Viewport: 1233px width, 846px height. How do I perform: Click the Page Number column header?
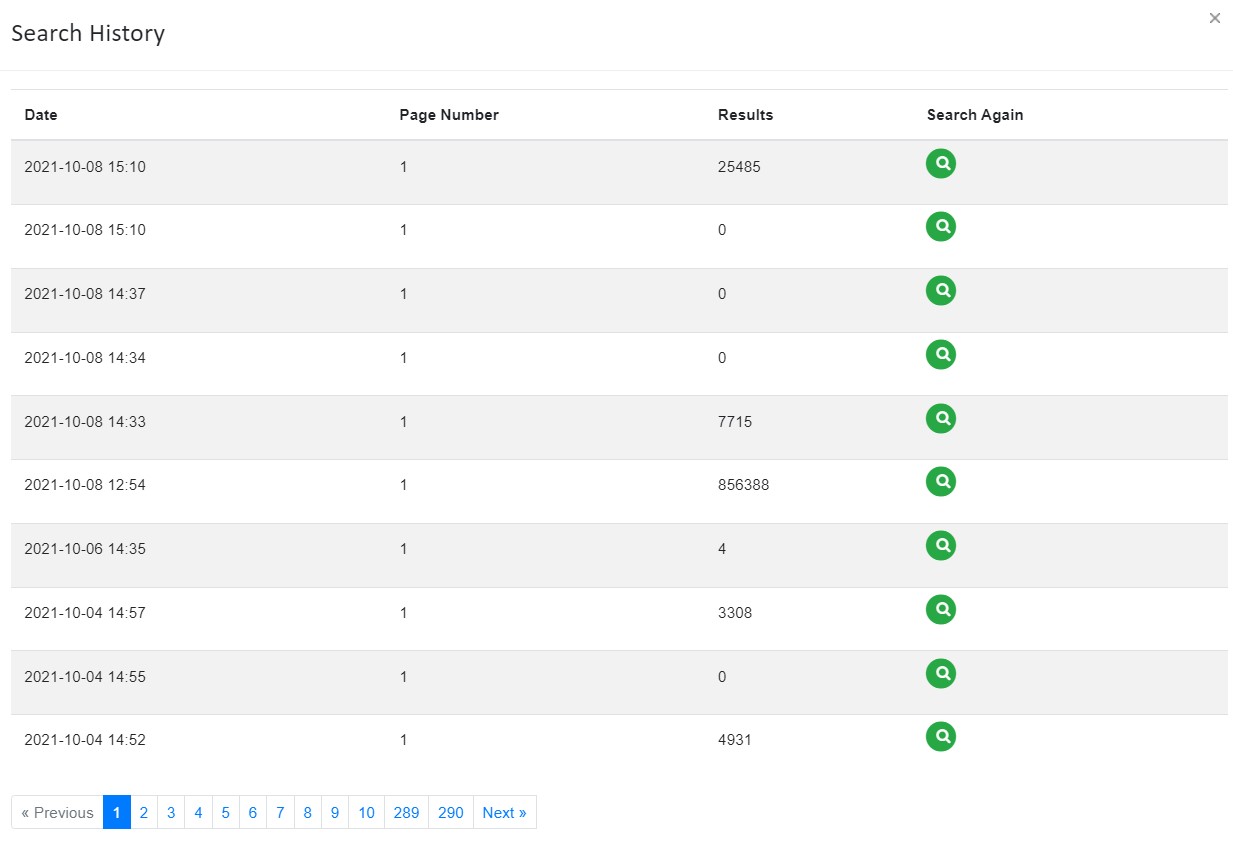click(x=449, y=115)
